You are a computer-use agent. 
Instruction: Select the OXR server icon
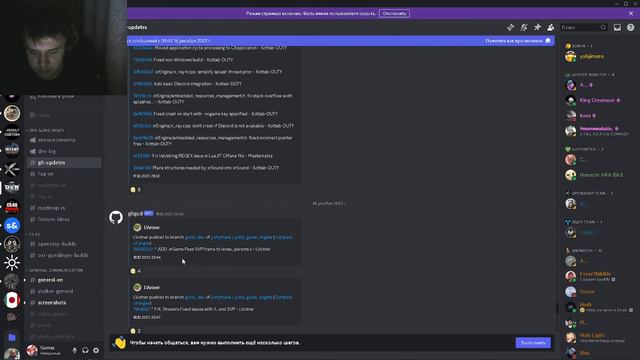tap(12, 188)
